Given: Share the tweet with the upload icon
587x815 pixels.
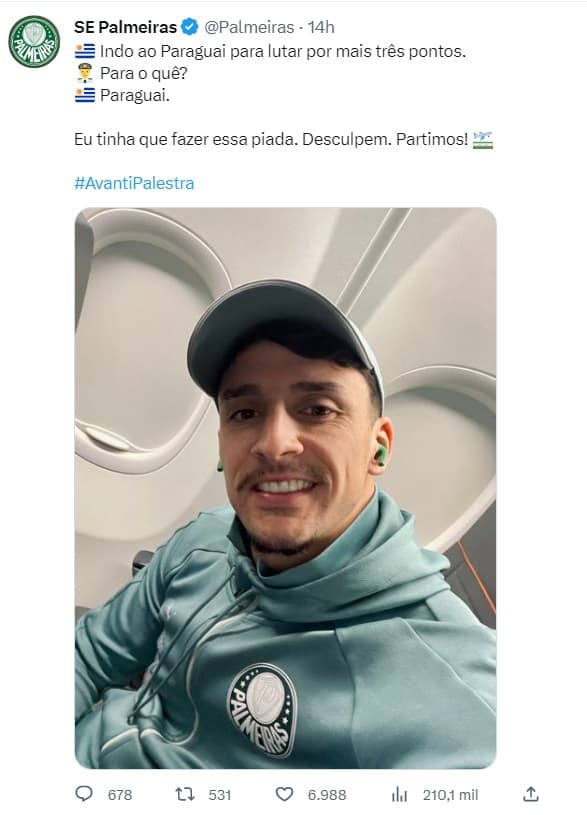Looking at the screenshot, I should [x=530, y=794].
